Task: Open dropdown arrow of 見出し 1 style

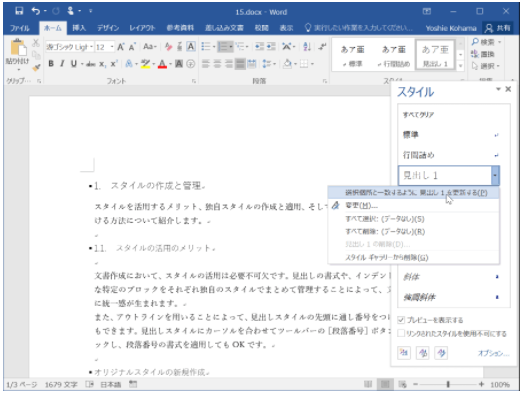Action: (x=495, y=175)
